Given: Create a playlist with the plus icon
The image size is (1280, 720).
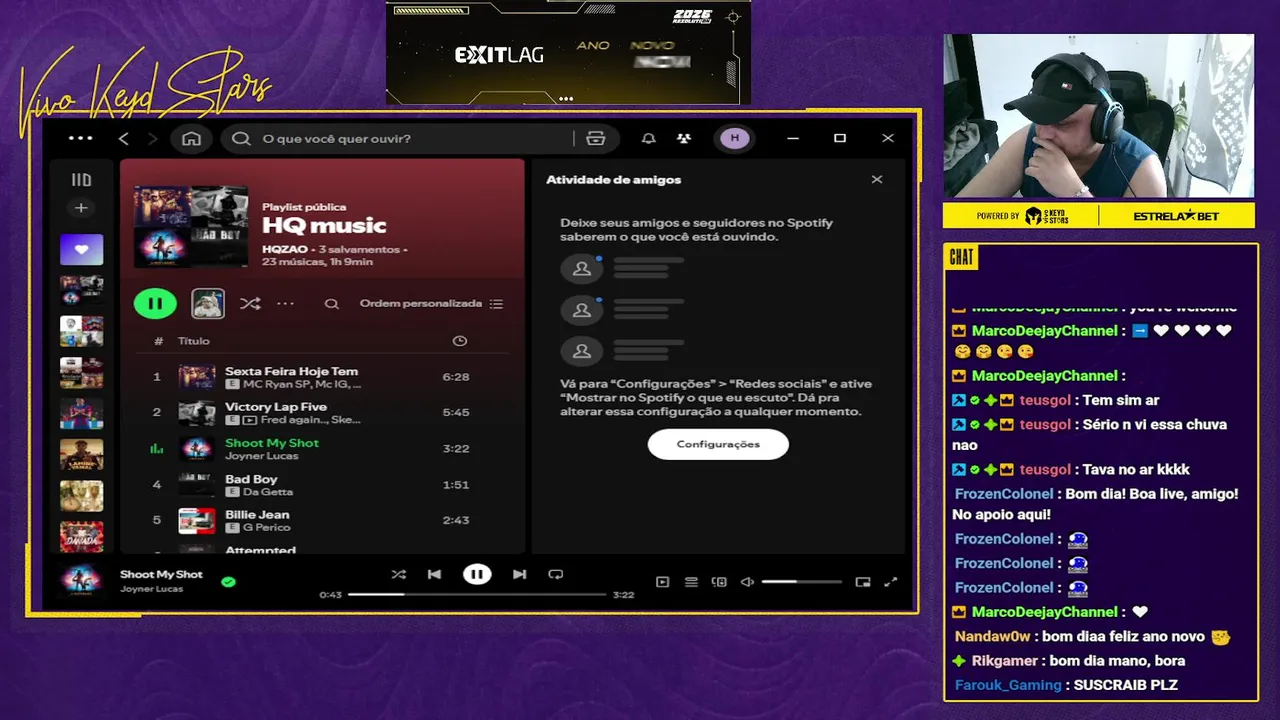Looking at the screenshot, I should point(81,208).
